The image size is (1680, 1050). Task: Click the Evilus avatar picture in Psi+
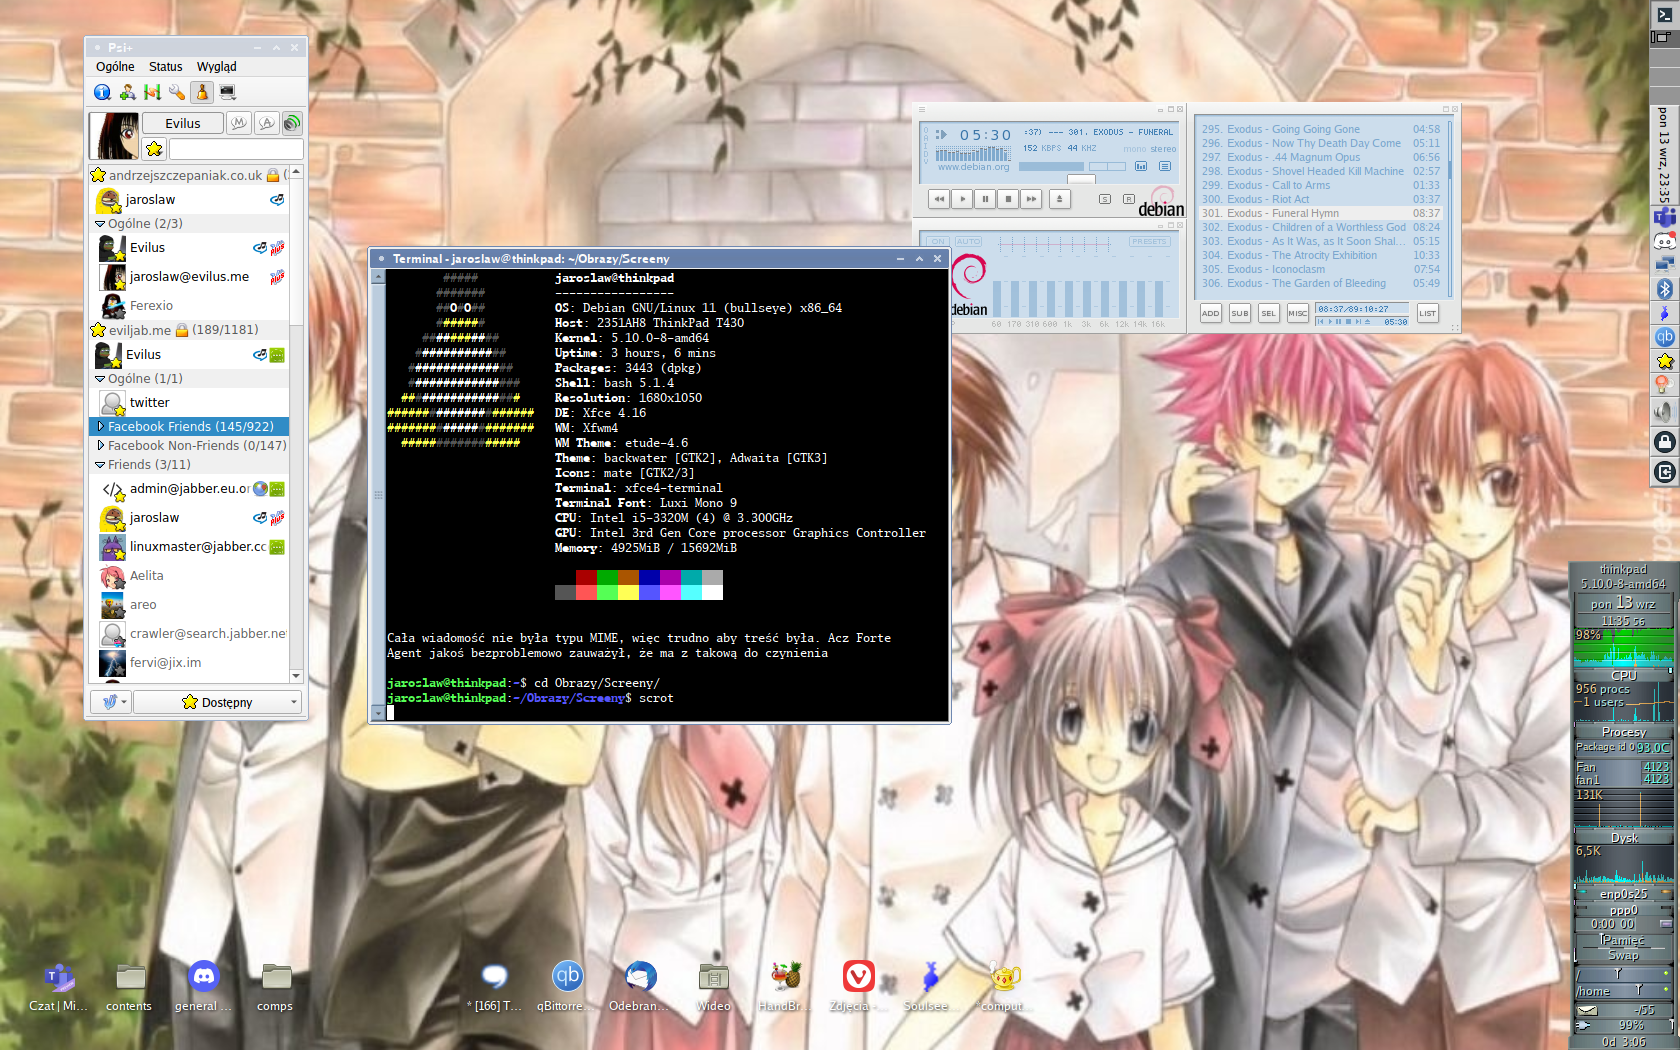click(114, 136)
